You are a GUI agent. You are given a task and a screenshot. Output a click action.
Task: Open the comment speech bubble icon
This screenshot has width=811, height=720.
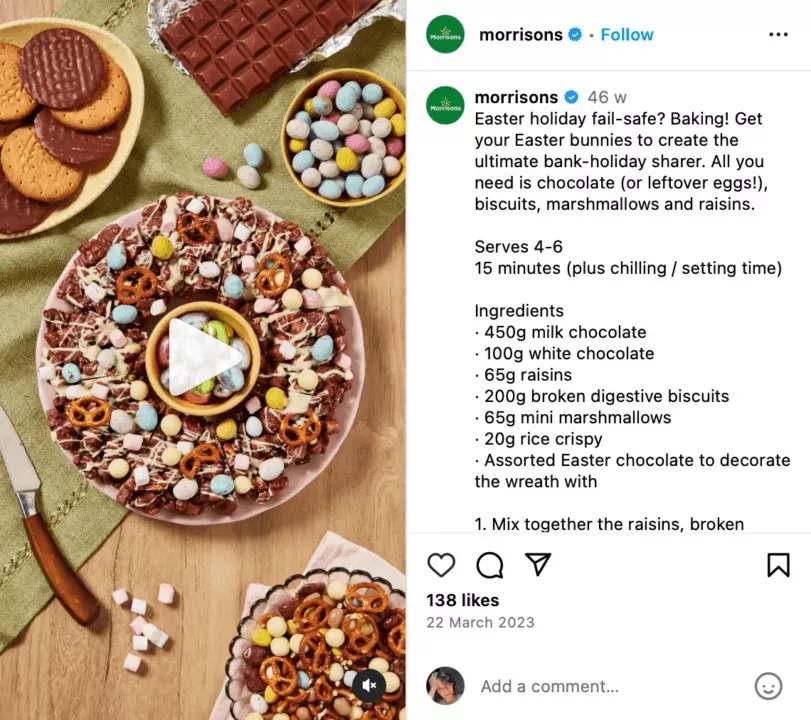pyautogui.click(x=489, y=565)
